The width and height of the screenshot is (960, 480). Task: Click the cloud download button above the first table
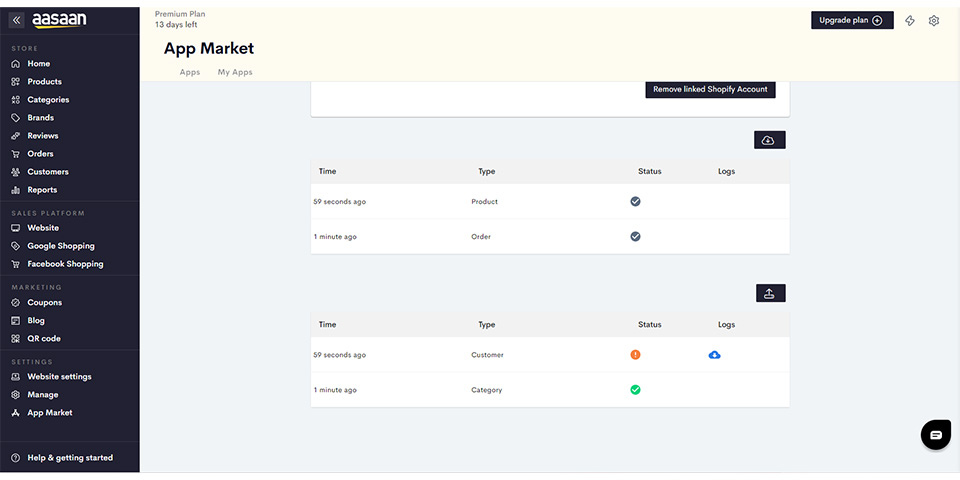[x=770, y=140]
